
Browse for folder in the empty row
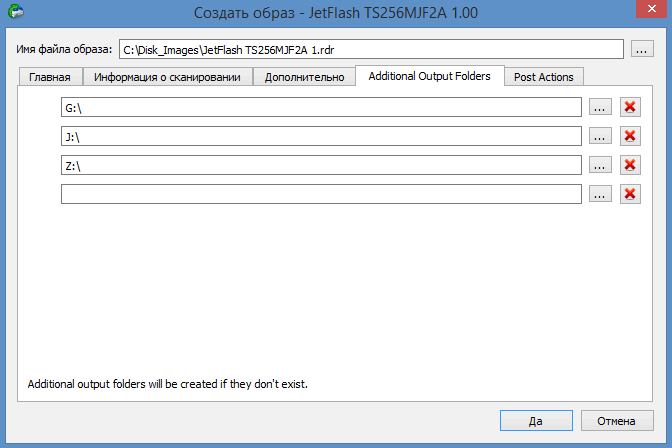[x=600, y=194]
